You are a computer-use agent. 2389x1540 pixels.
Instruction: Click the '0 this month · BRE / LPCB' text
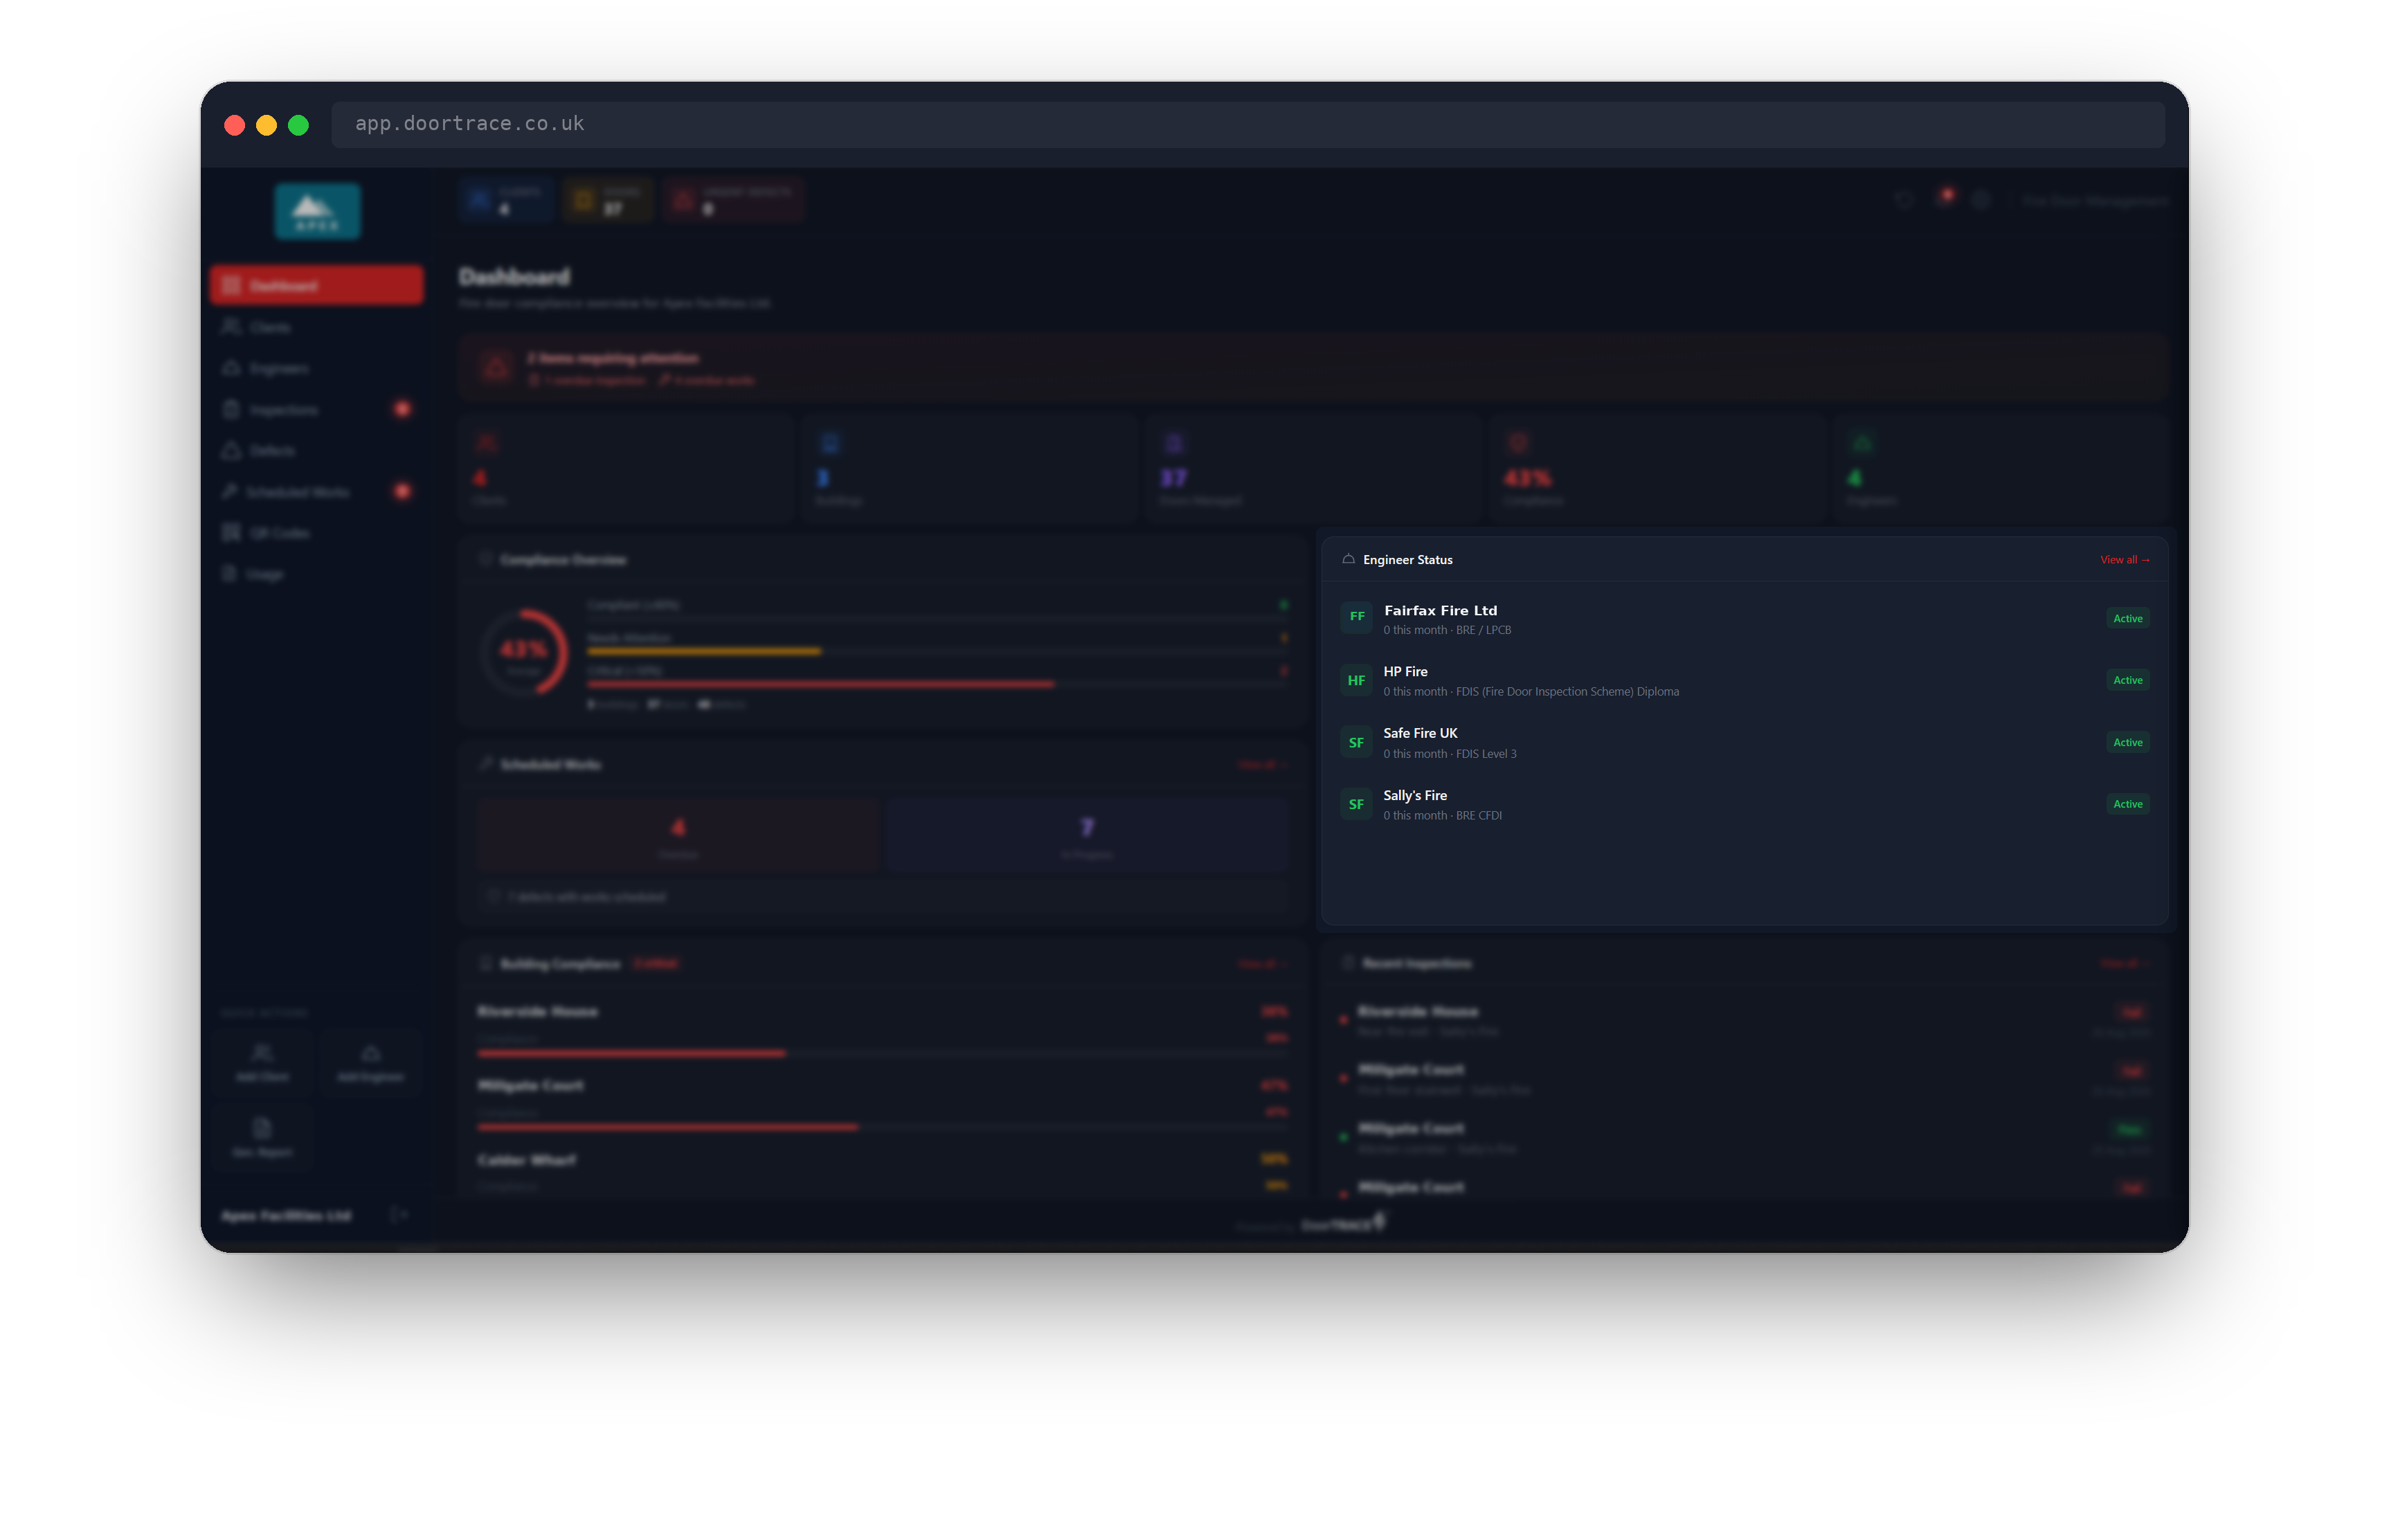pos(1447,630)
